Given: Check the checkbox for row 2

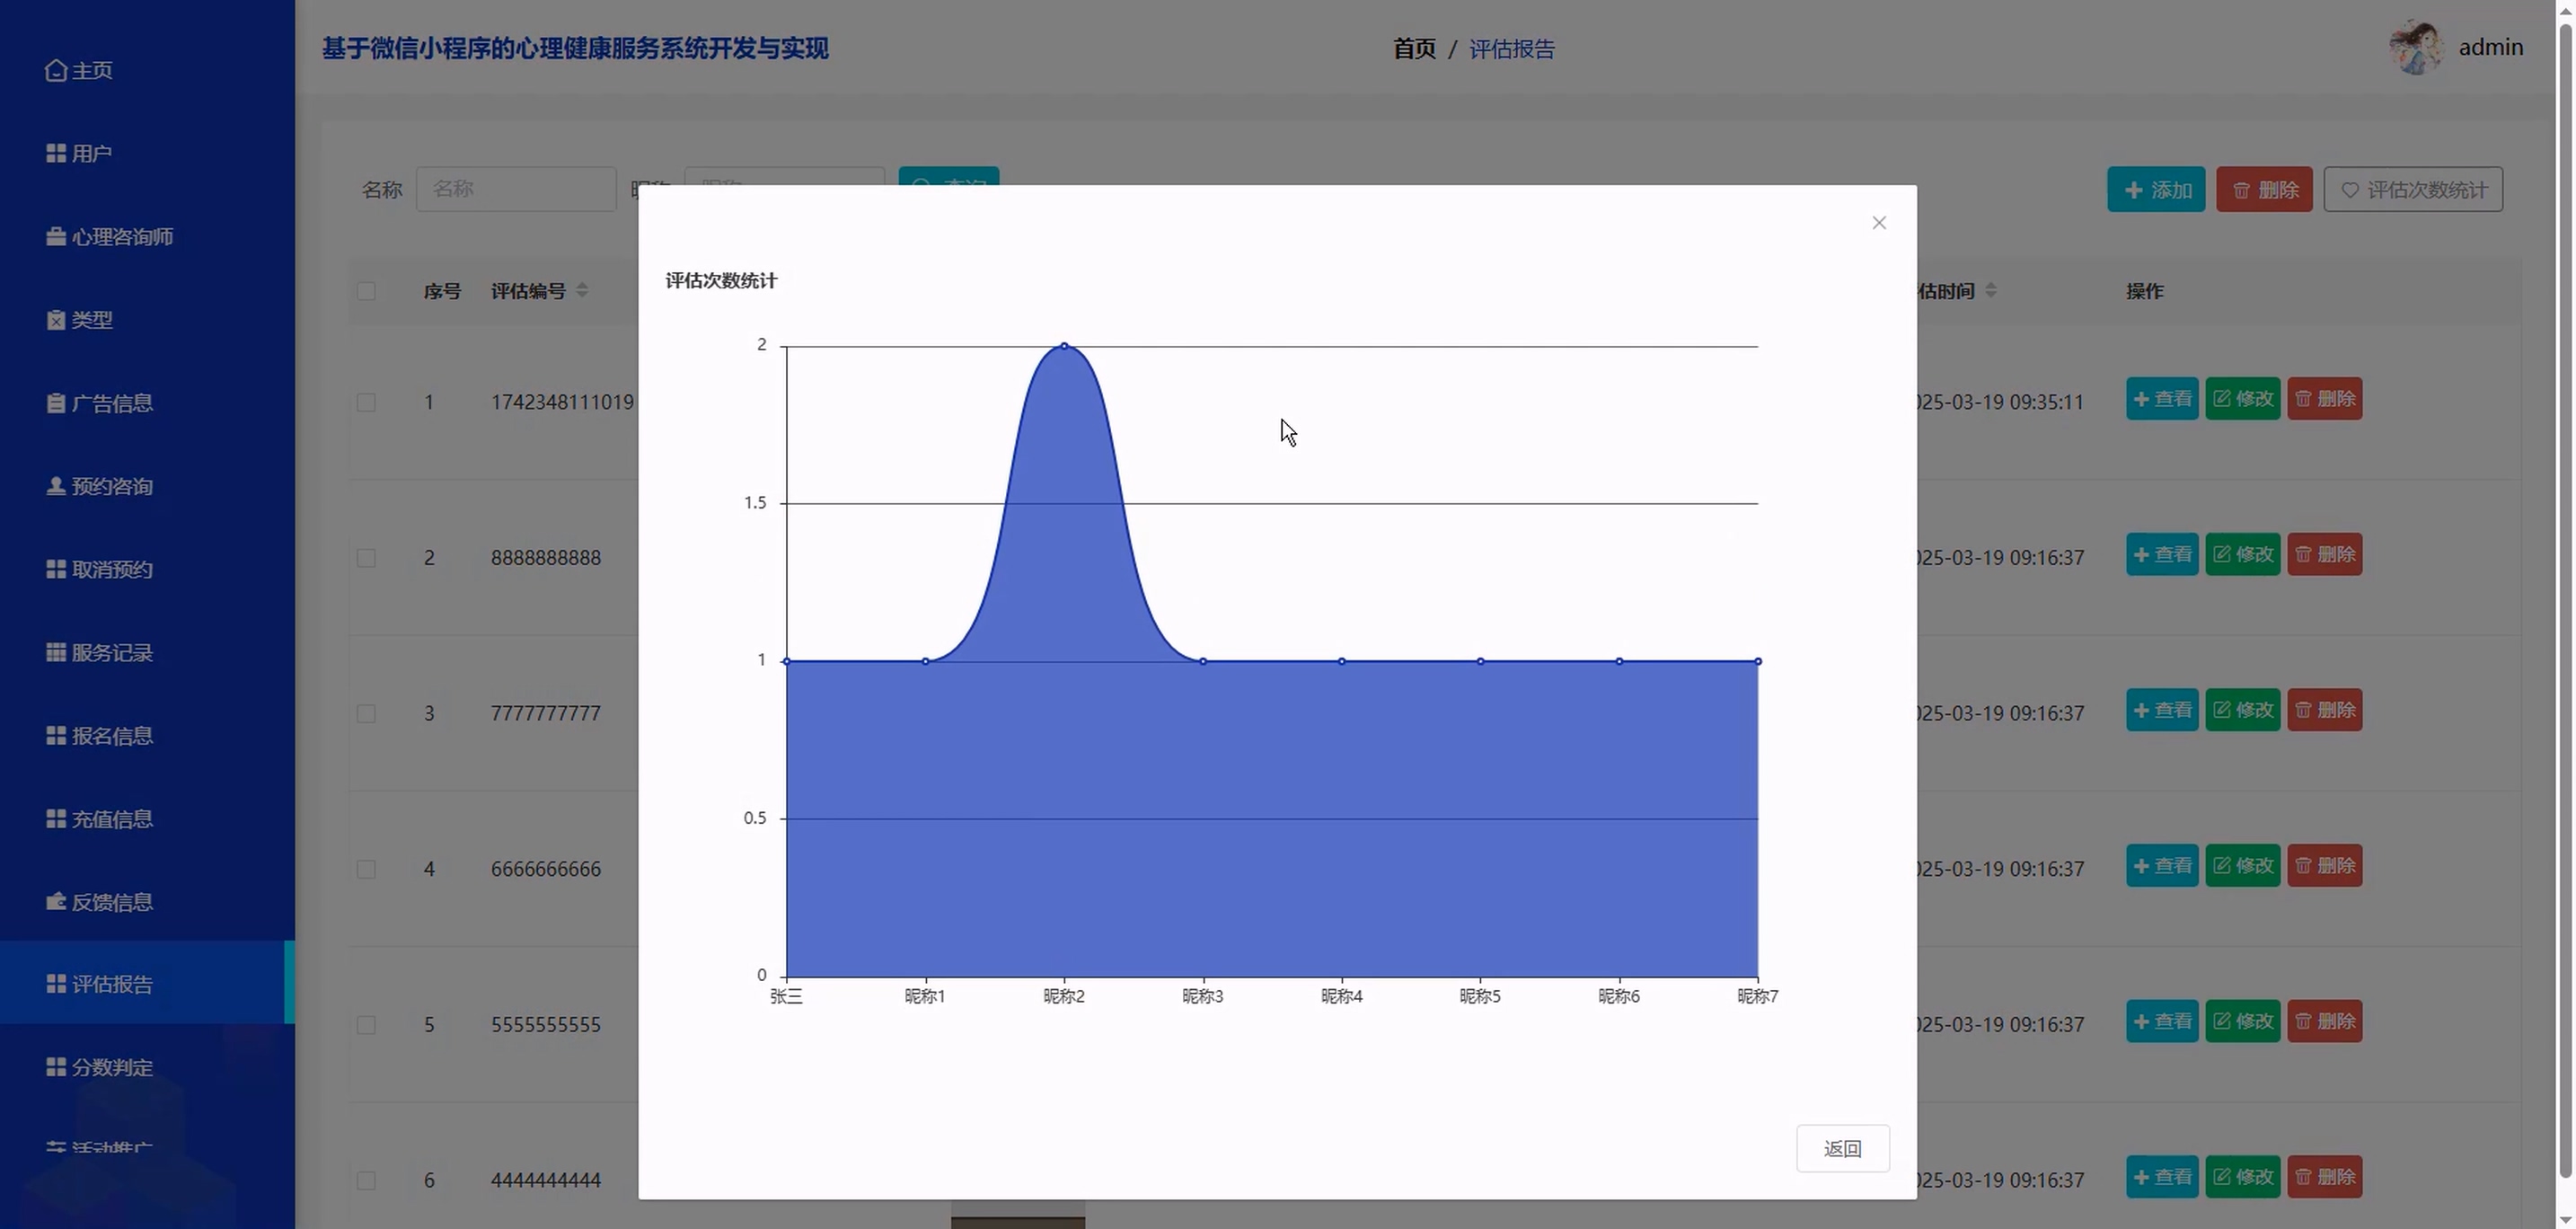Looking at the screenshot, I should [x=366, y=558].
